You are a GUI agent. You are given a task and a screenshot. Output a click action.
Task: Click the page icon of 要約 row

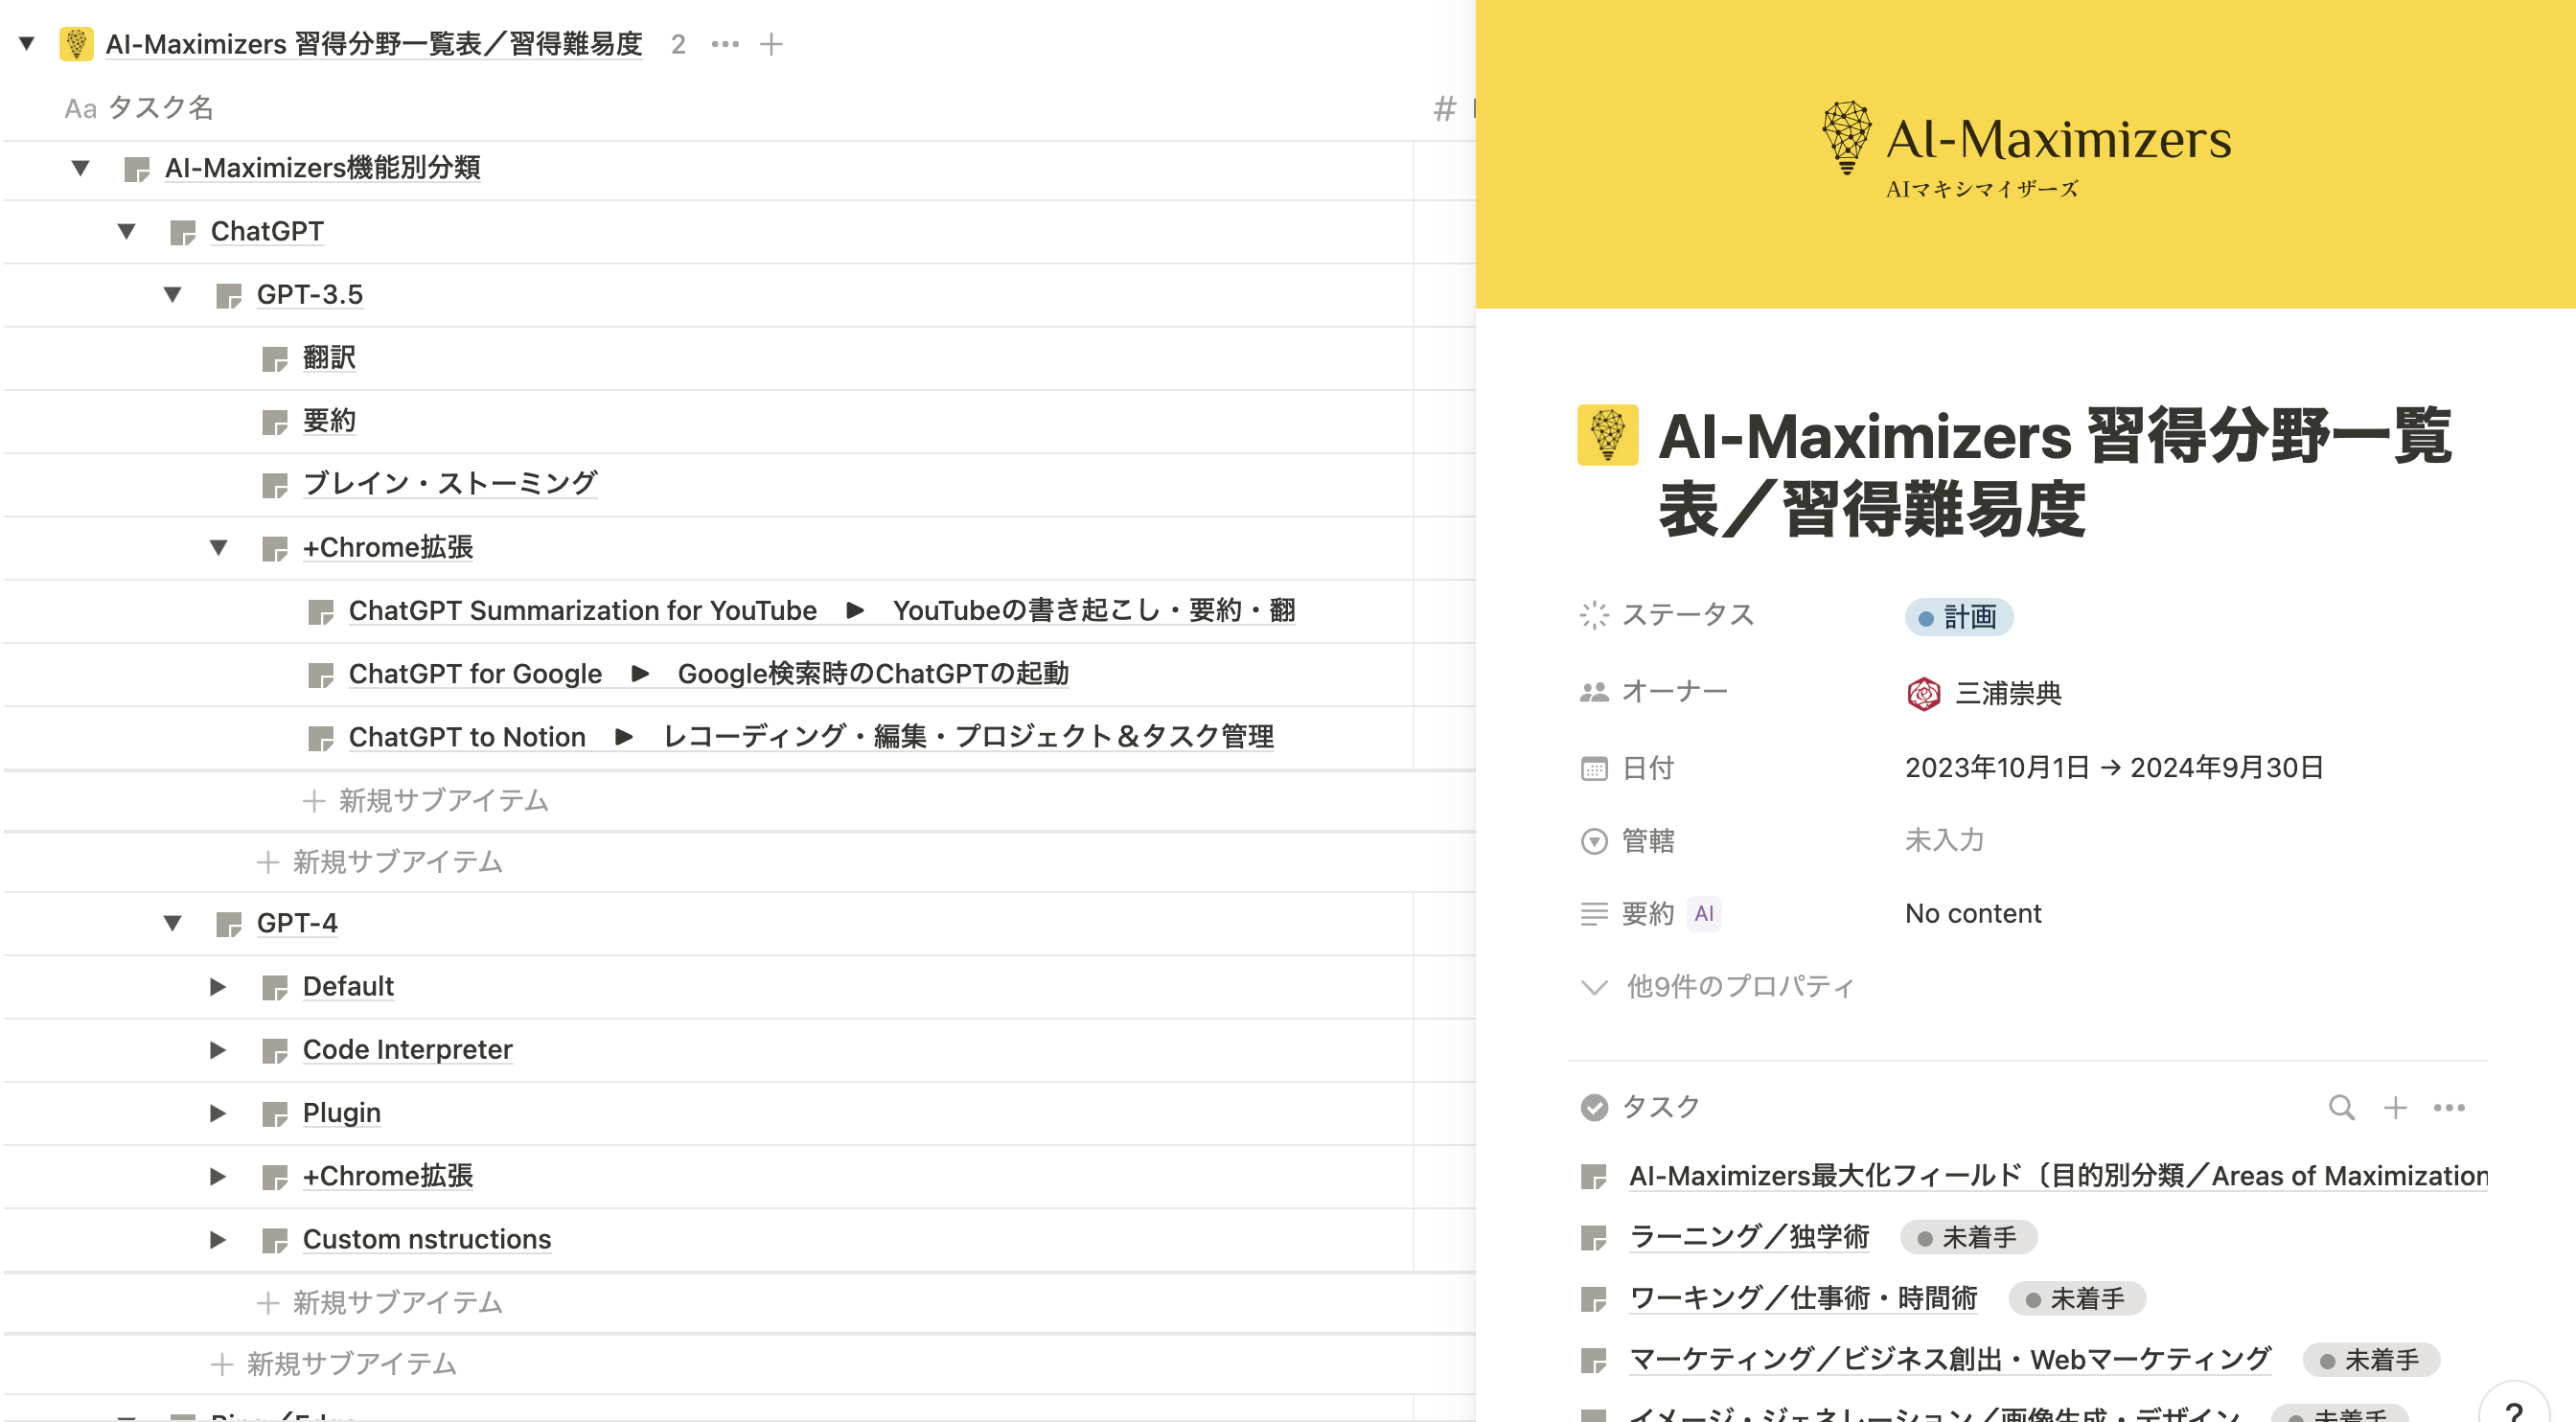coord(275,422)
